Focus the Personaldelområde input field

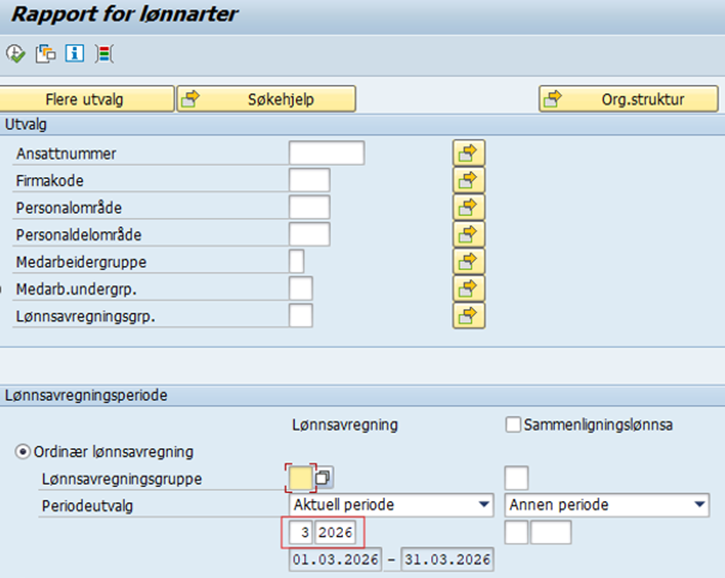click(x=309, y=234)
